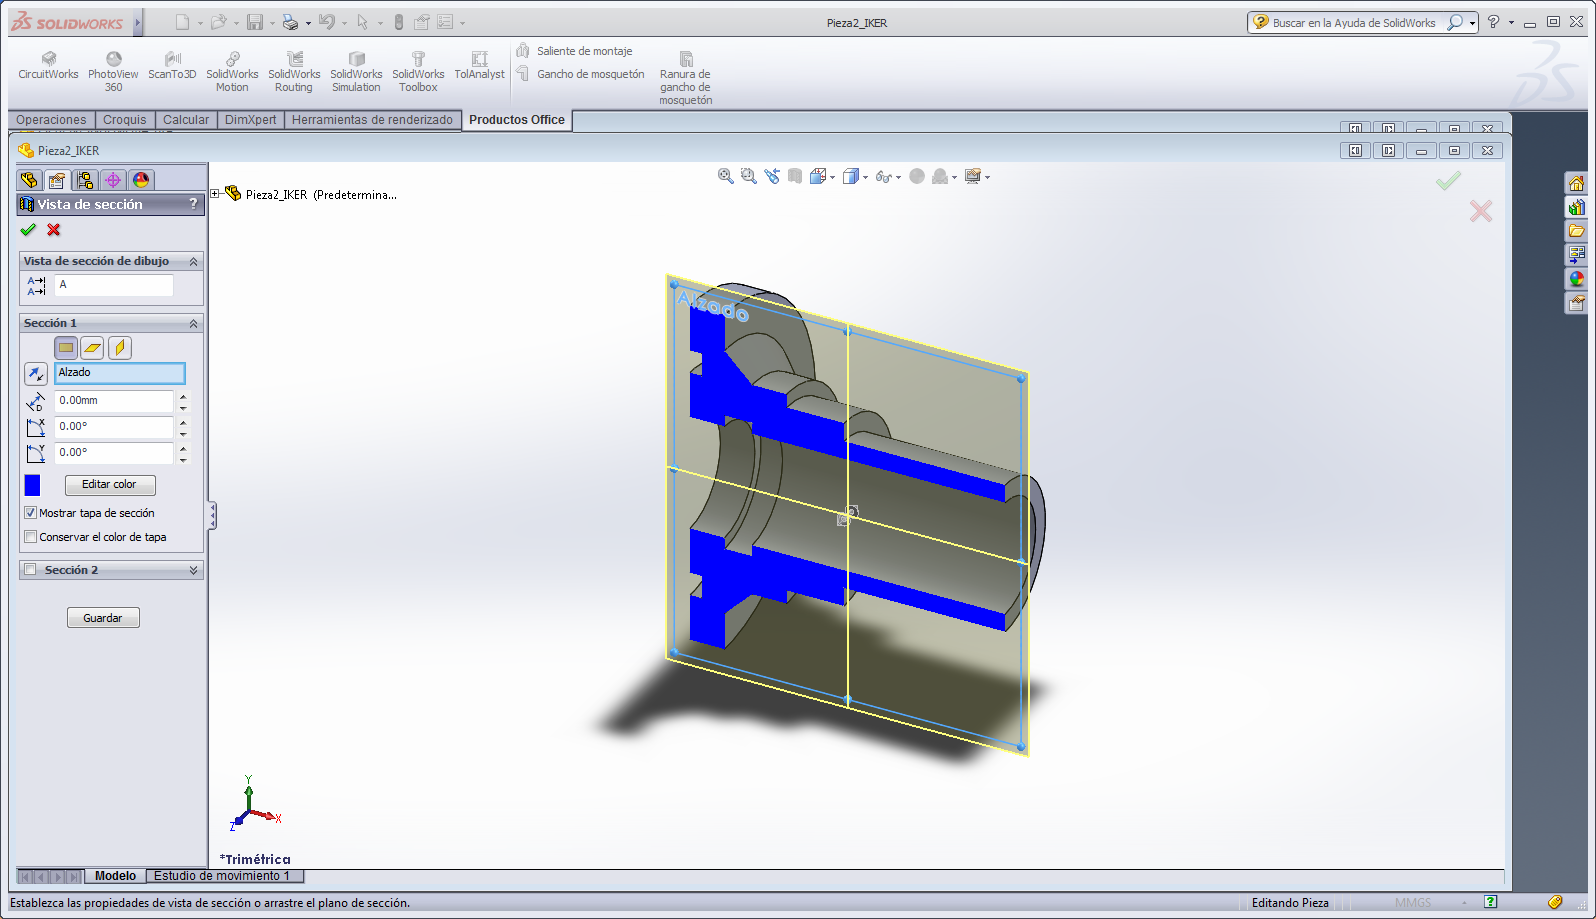Switch to the Croquis tab
1596x919 pixels.
[x=124, y=120]
